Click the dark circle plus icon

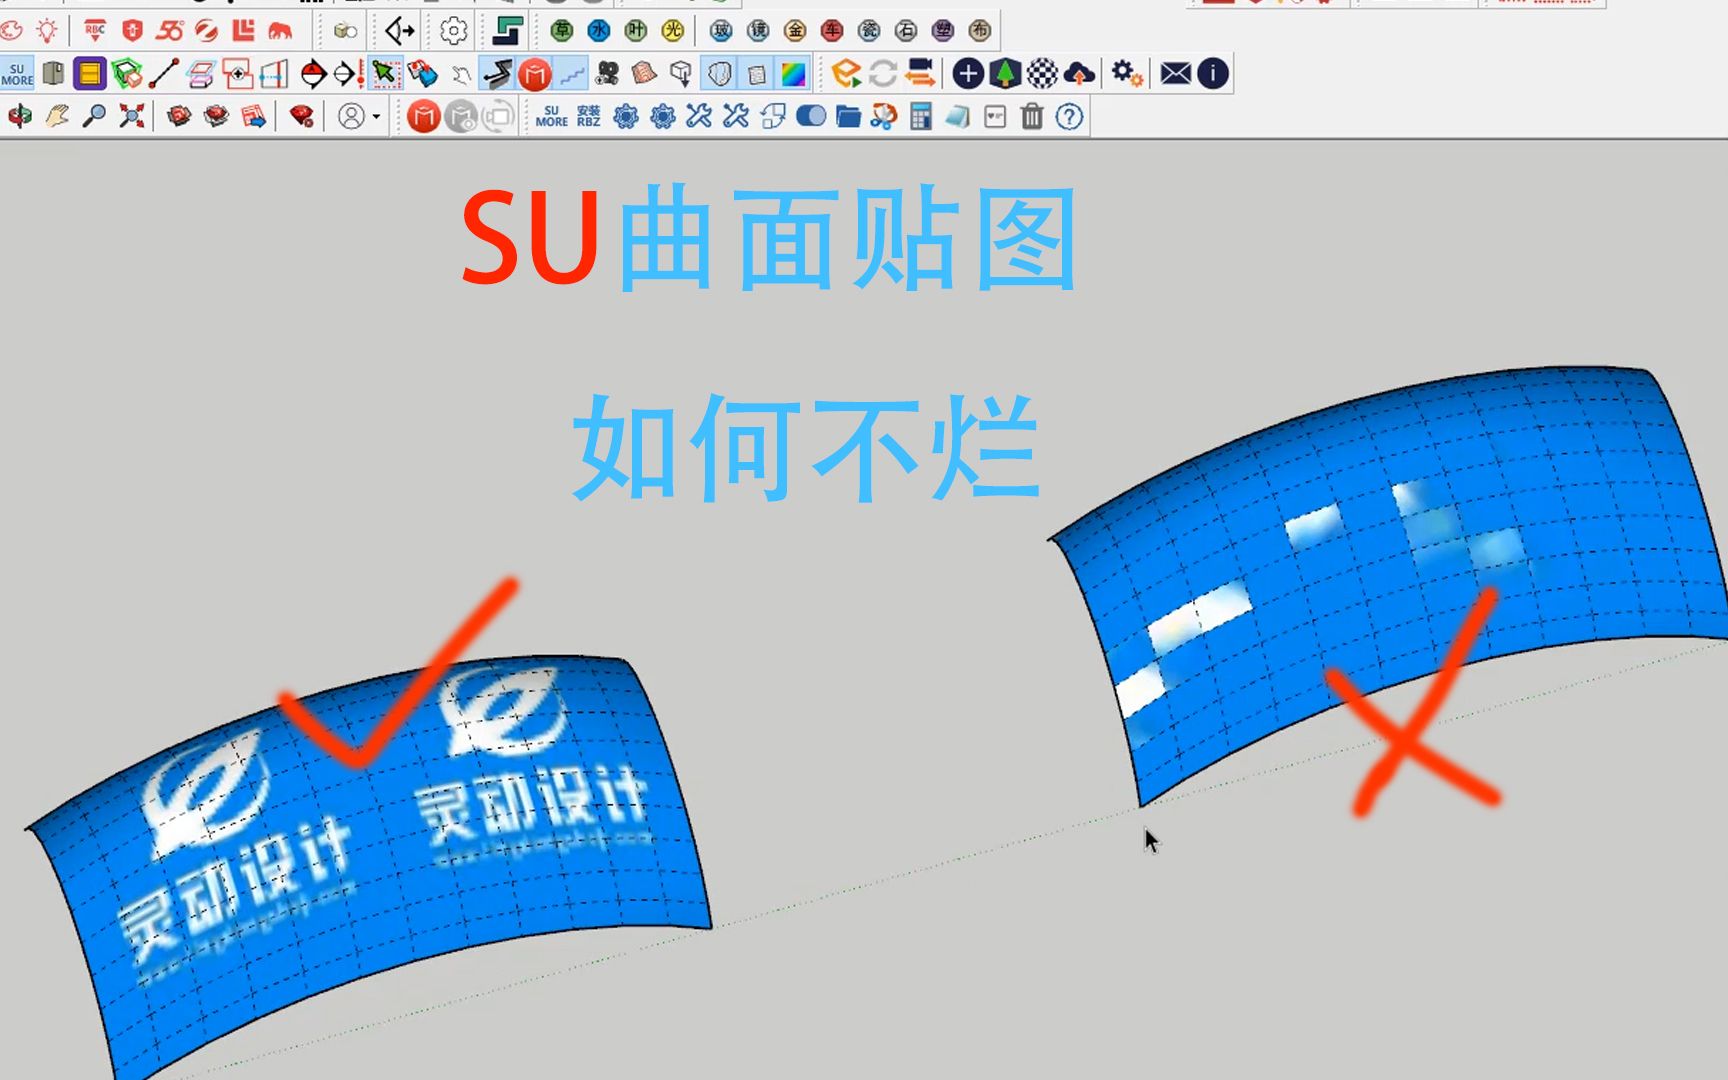[x=967, y=74]
